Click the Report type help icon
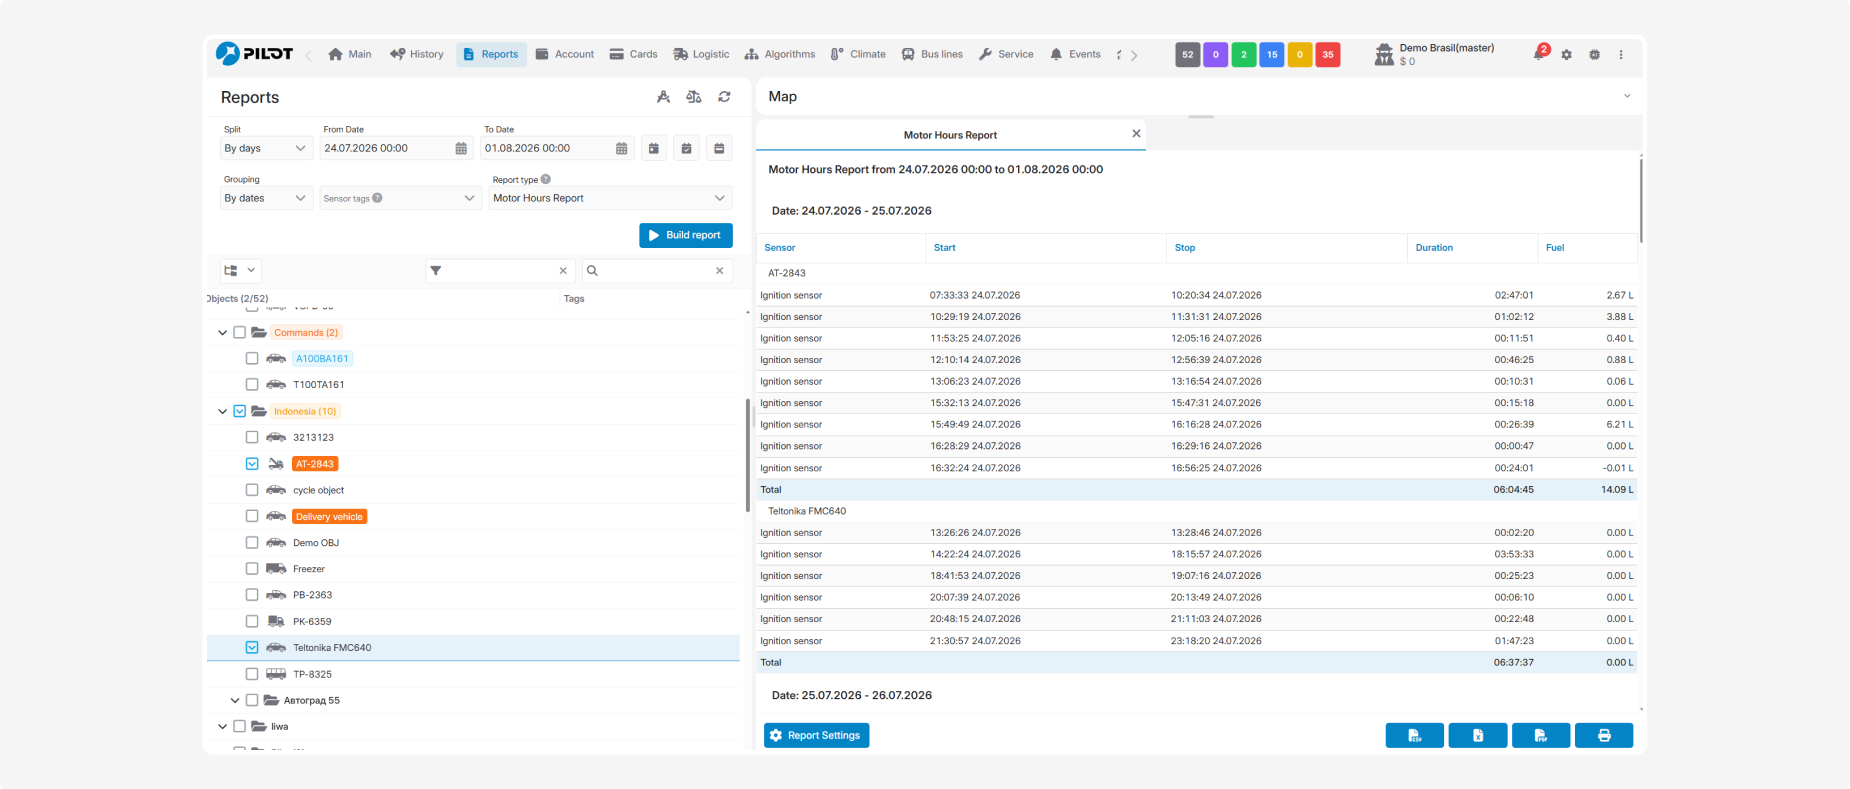Screen dimensions: 1850x789 (546, 180)
